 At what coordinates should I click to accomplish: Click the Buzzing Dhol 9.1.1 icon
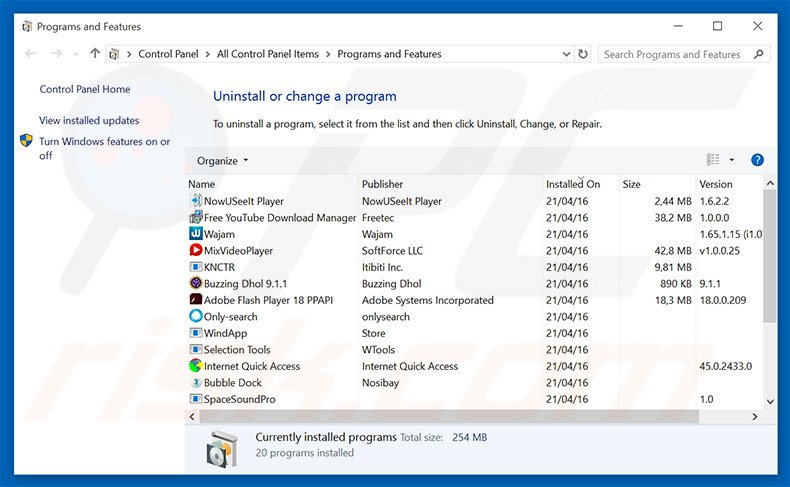click(x=195, y=283)
